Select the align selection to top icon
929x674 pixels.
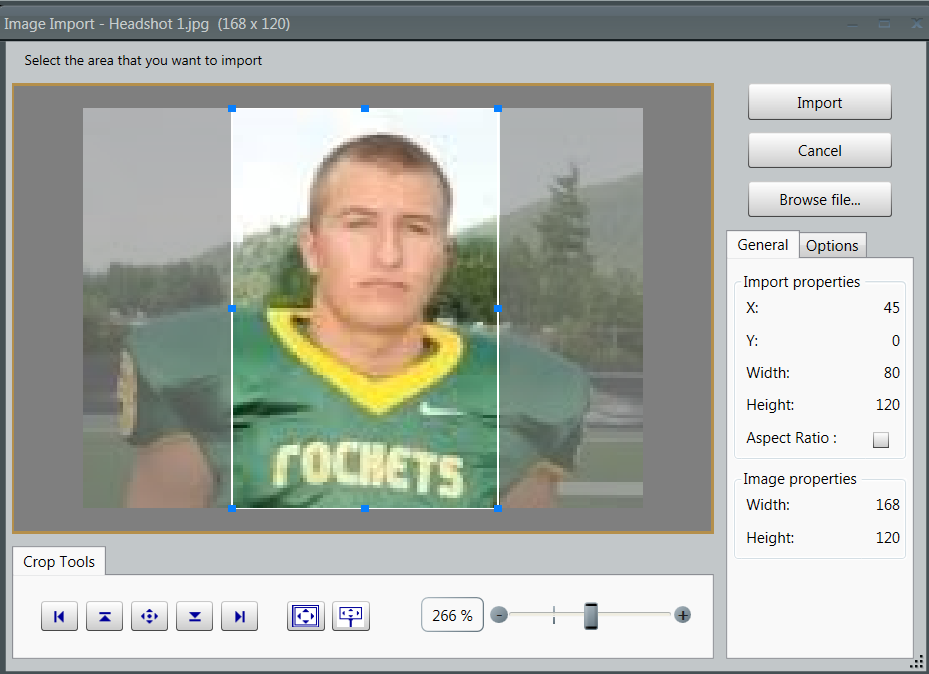click(x=104, y=616)
